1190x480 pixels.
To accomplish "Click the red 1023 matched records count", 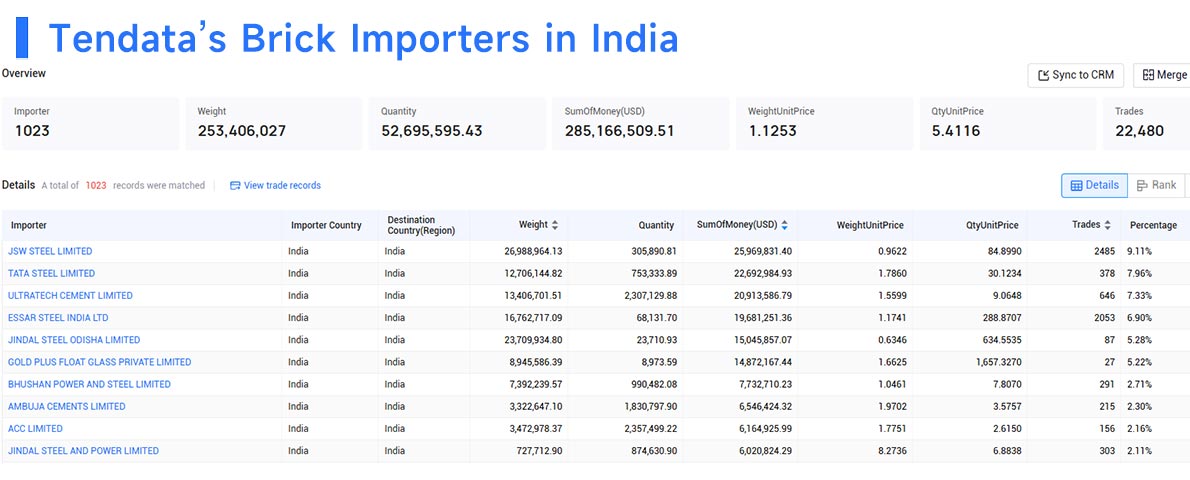I will coord(96,185).
